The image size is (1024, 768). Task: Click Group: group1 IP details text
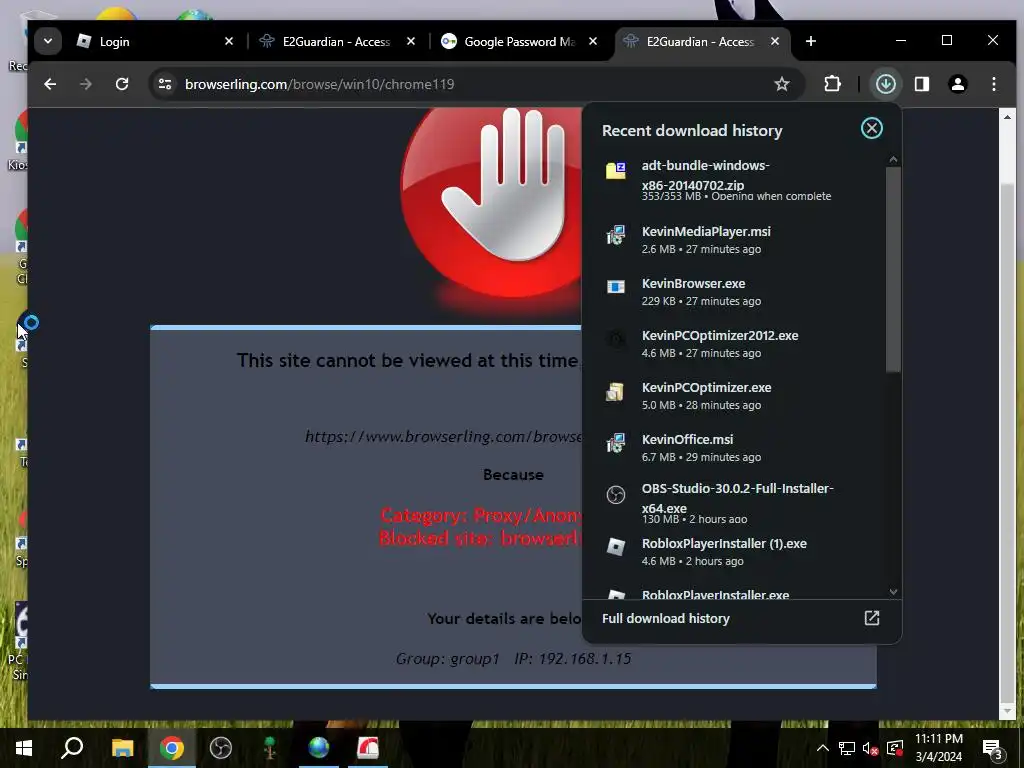pyautogui.click(x=513, y=658)
